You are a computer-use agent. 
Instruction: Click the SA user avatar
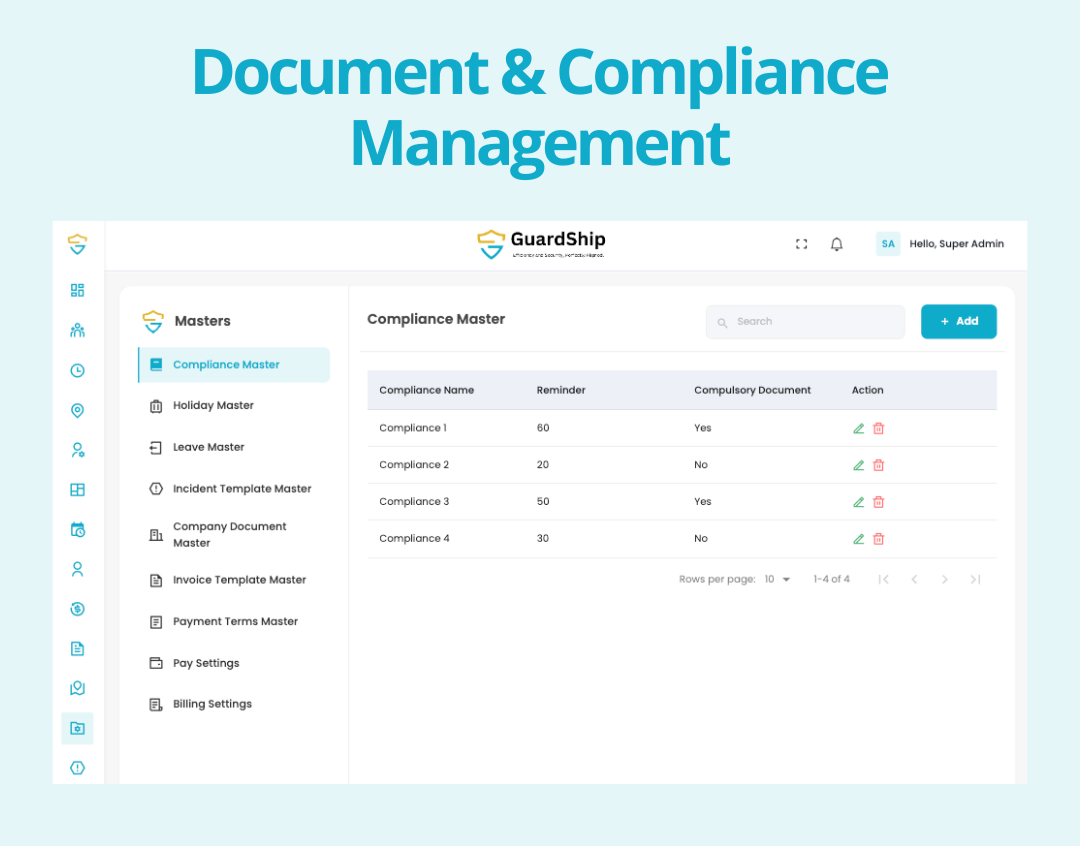click(888, 244)
